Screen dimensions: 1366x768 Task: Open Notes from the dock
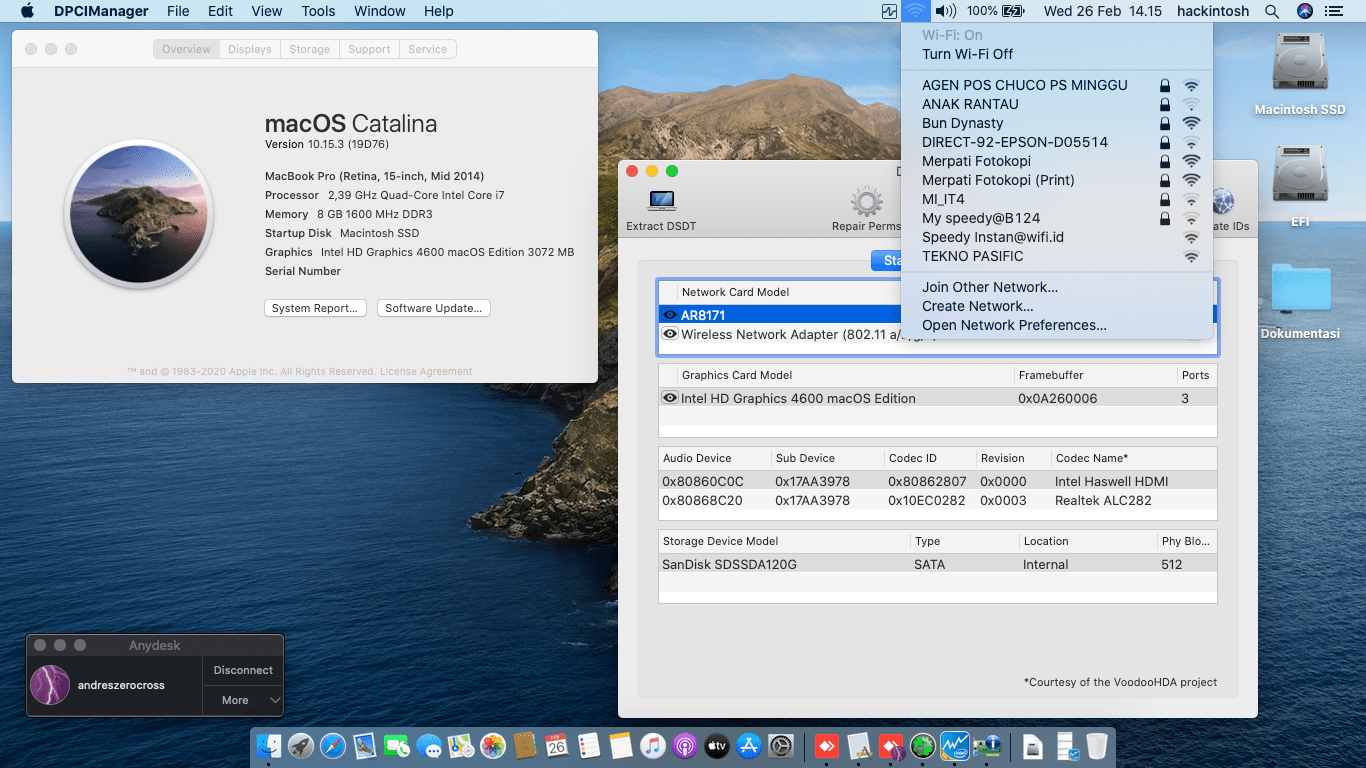tap(620, 745)
